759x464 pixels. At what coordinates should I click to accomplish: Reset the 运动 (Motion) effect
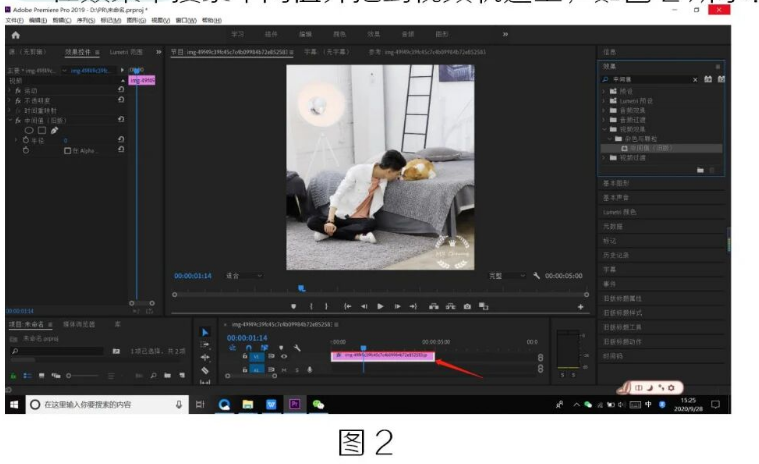[121, 90]
